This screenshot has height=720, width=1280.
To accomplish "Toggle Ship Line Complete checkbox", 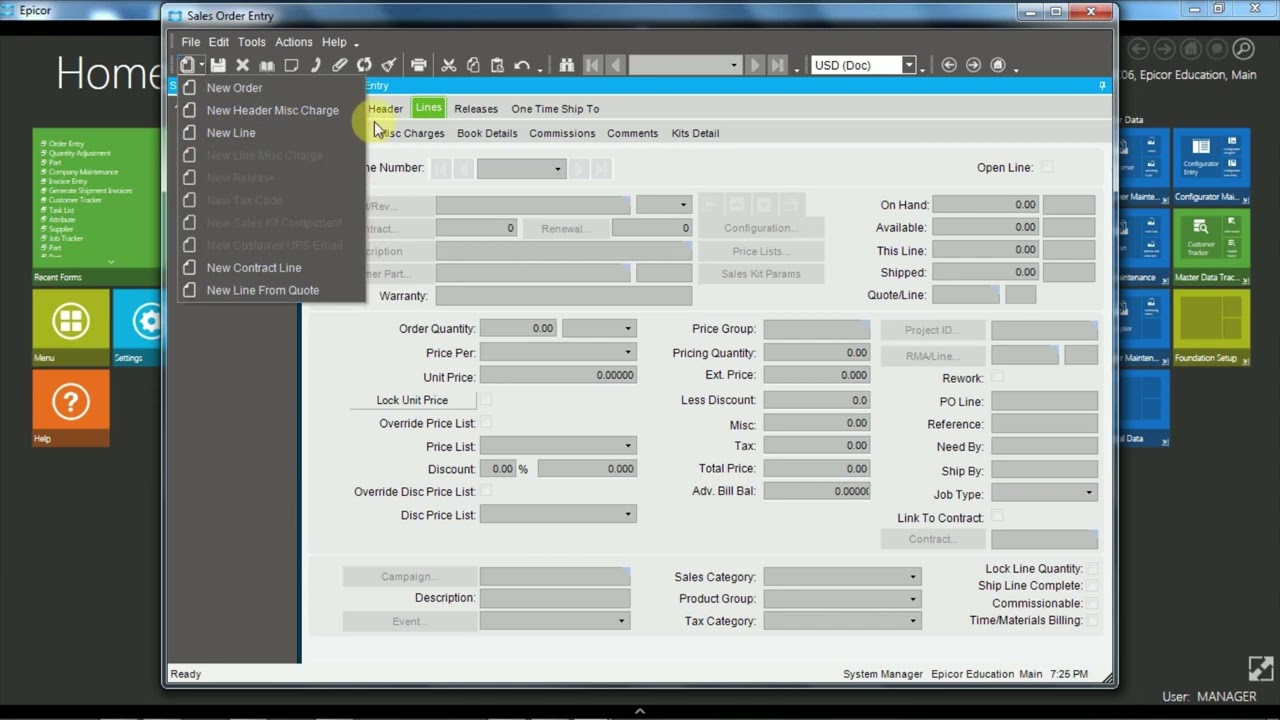I will point(1091,585).
